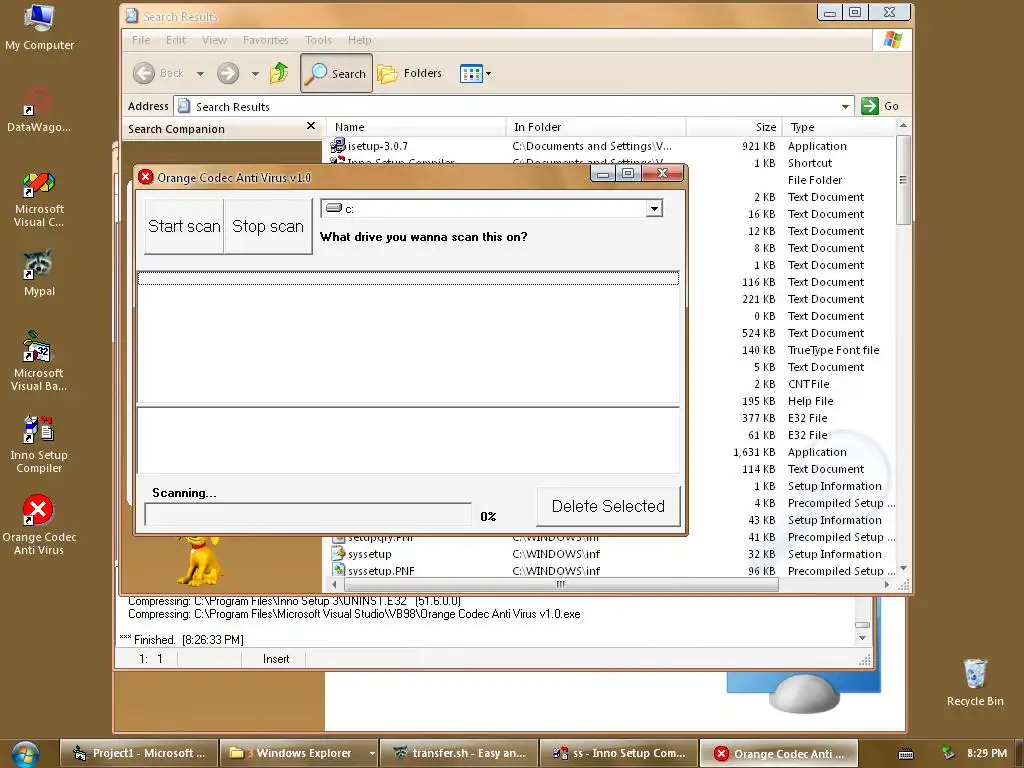Close the Search Companion pane
The width and height of the screenshot is (1024, 768).
(311, 125)
